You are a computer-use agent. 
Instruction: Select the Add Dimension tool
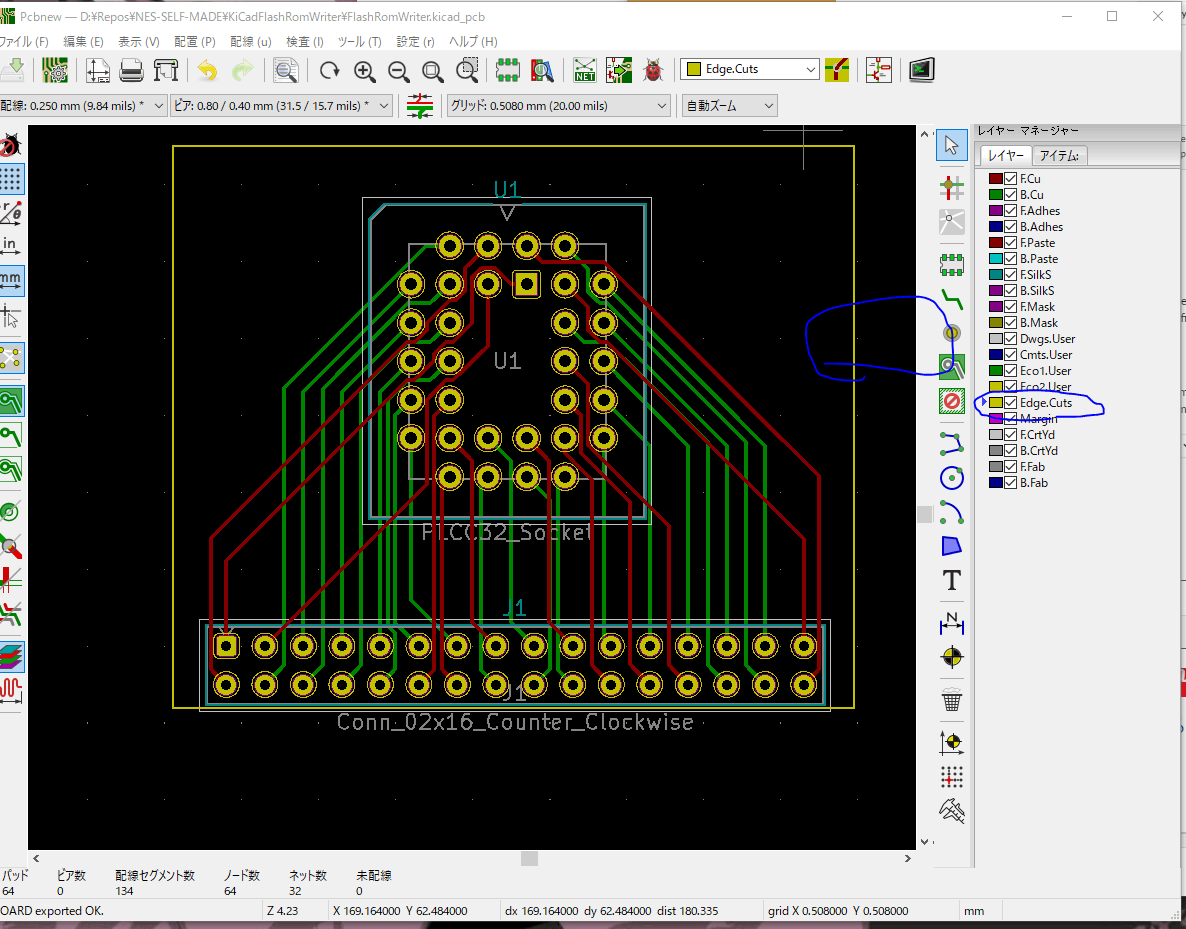[x=952, y=623]
